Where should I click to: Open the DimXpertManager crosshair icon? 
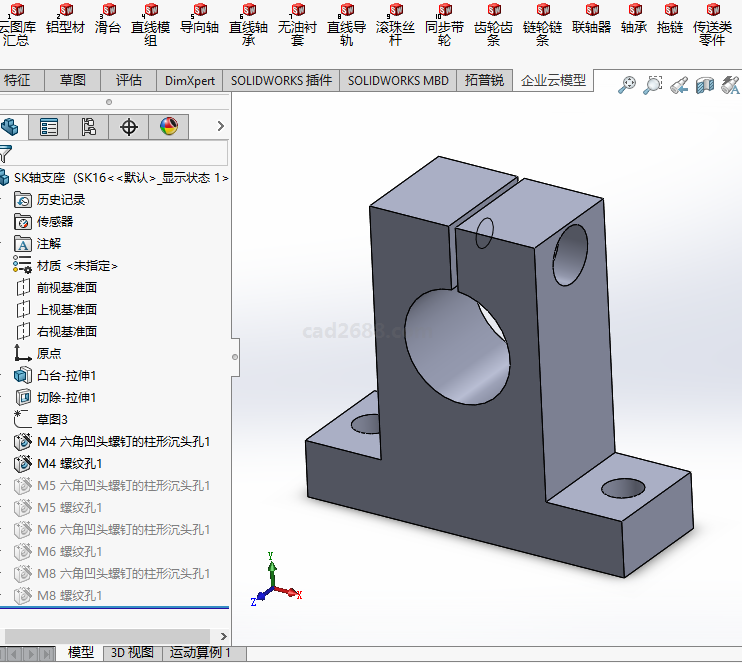click(x=128, y=127)
